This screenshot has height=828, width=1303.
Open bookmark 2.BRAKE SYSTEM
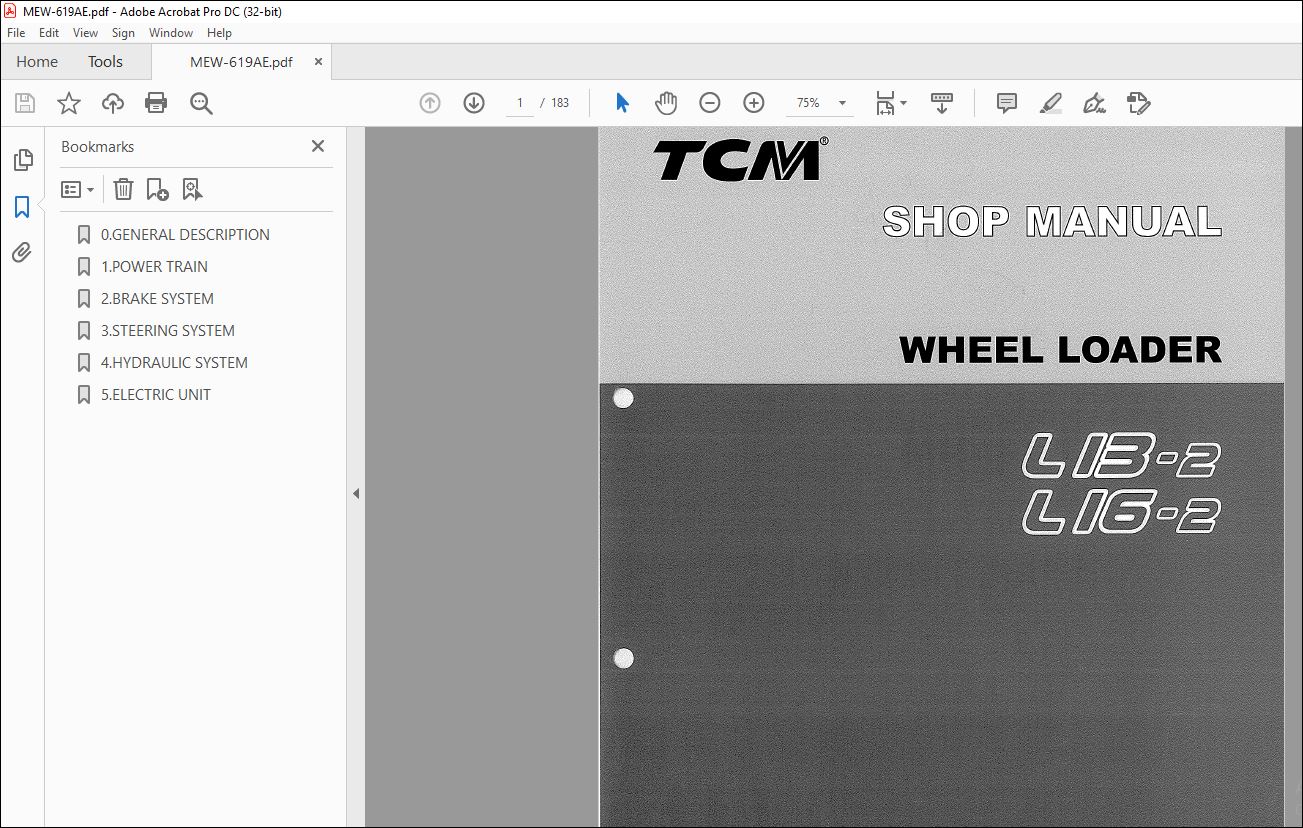point(157,299)
